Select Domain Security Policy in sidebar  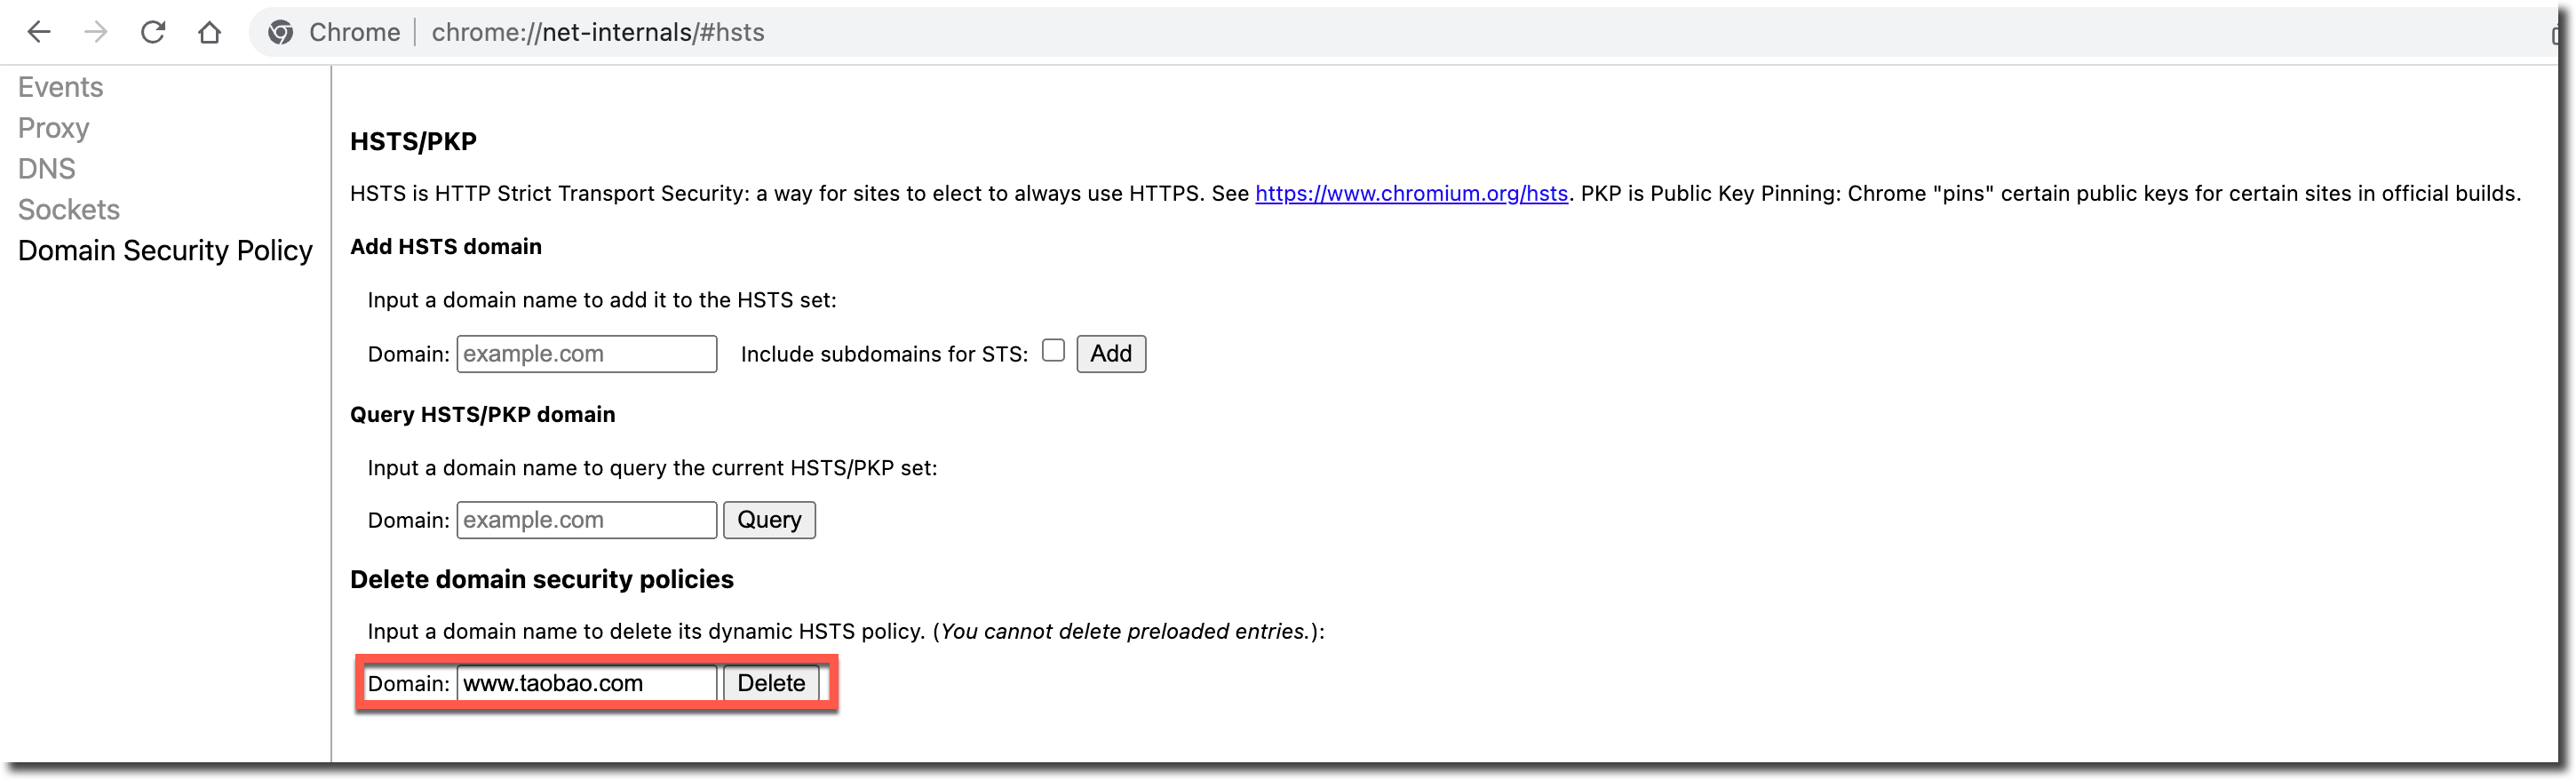coord(165,251)
